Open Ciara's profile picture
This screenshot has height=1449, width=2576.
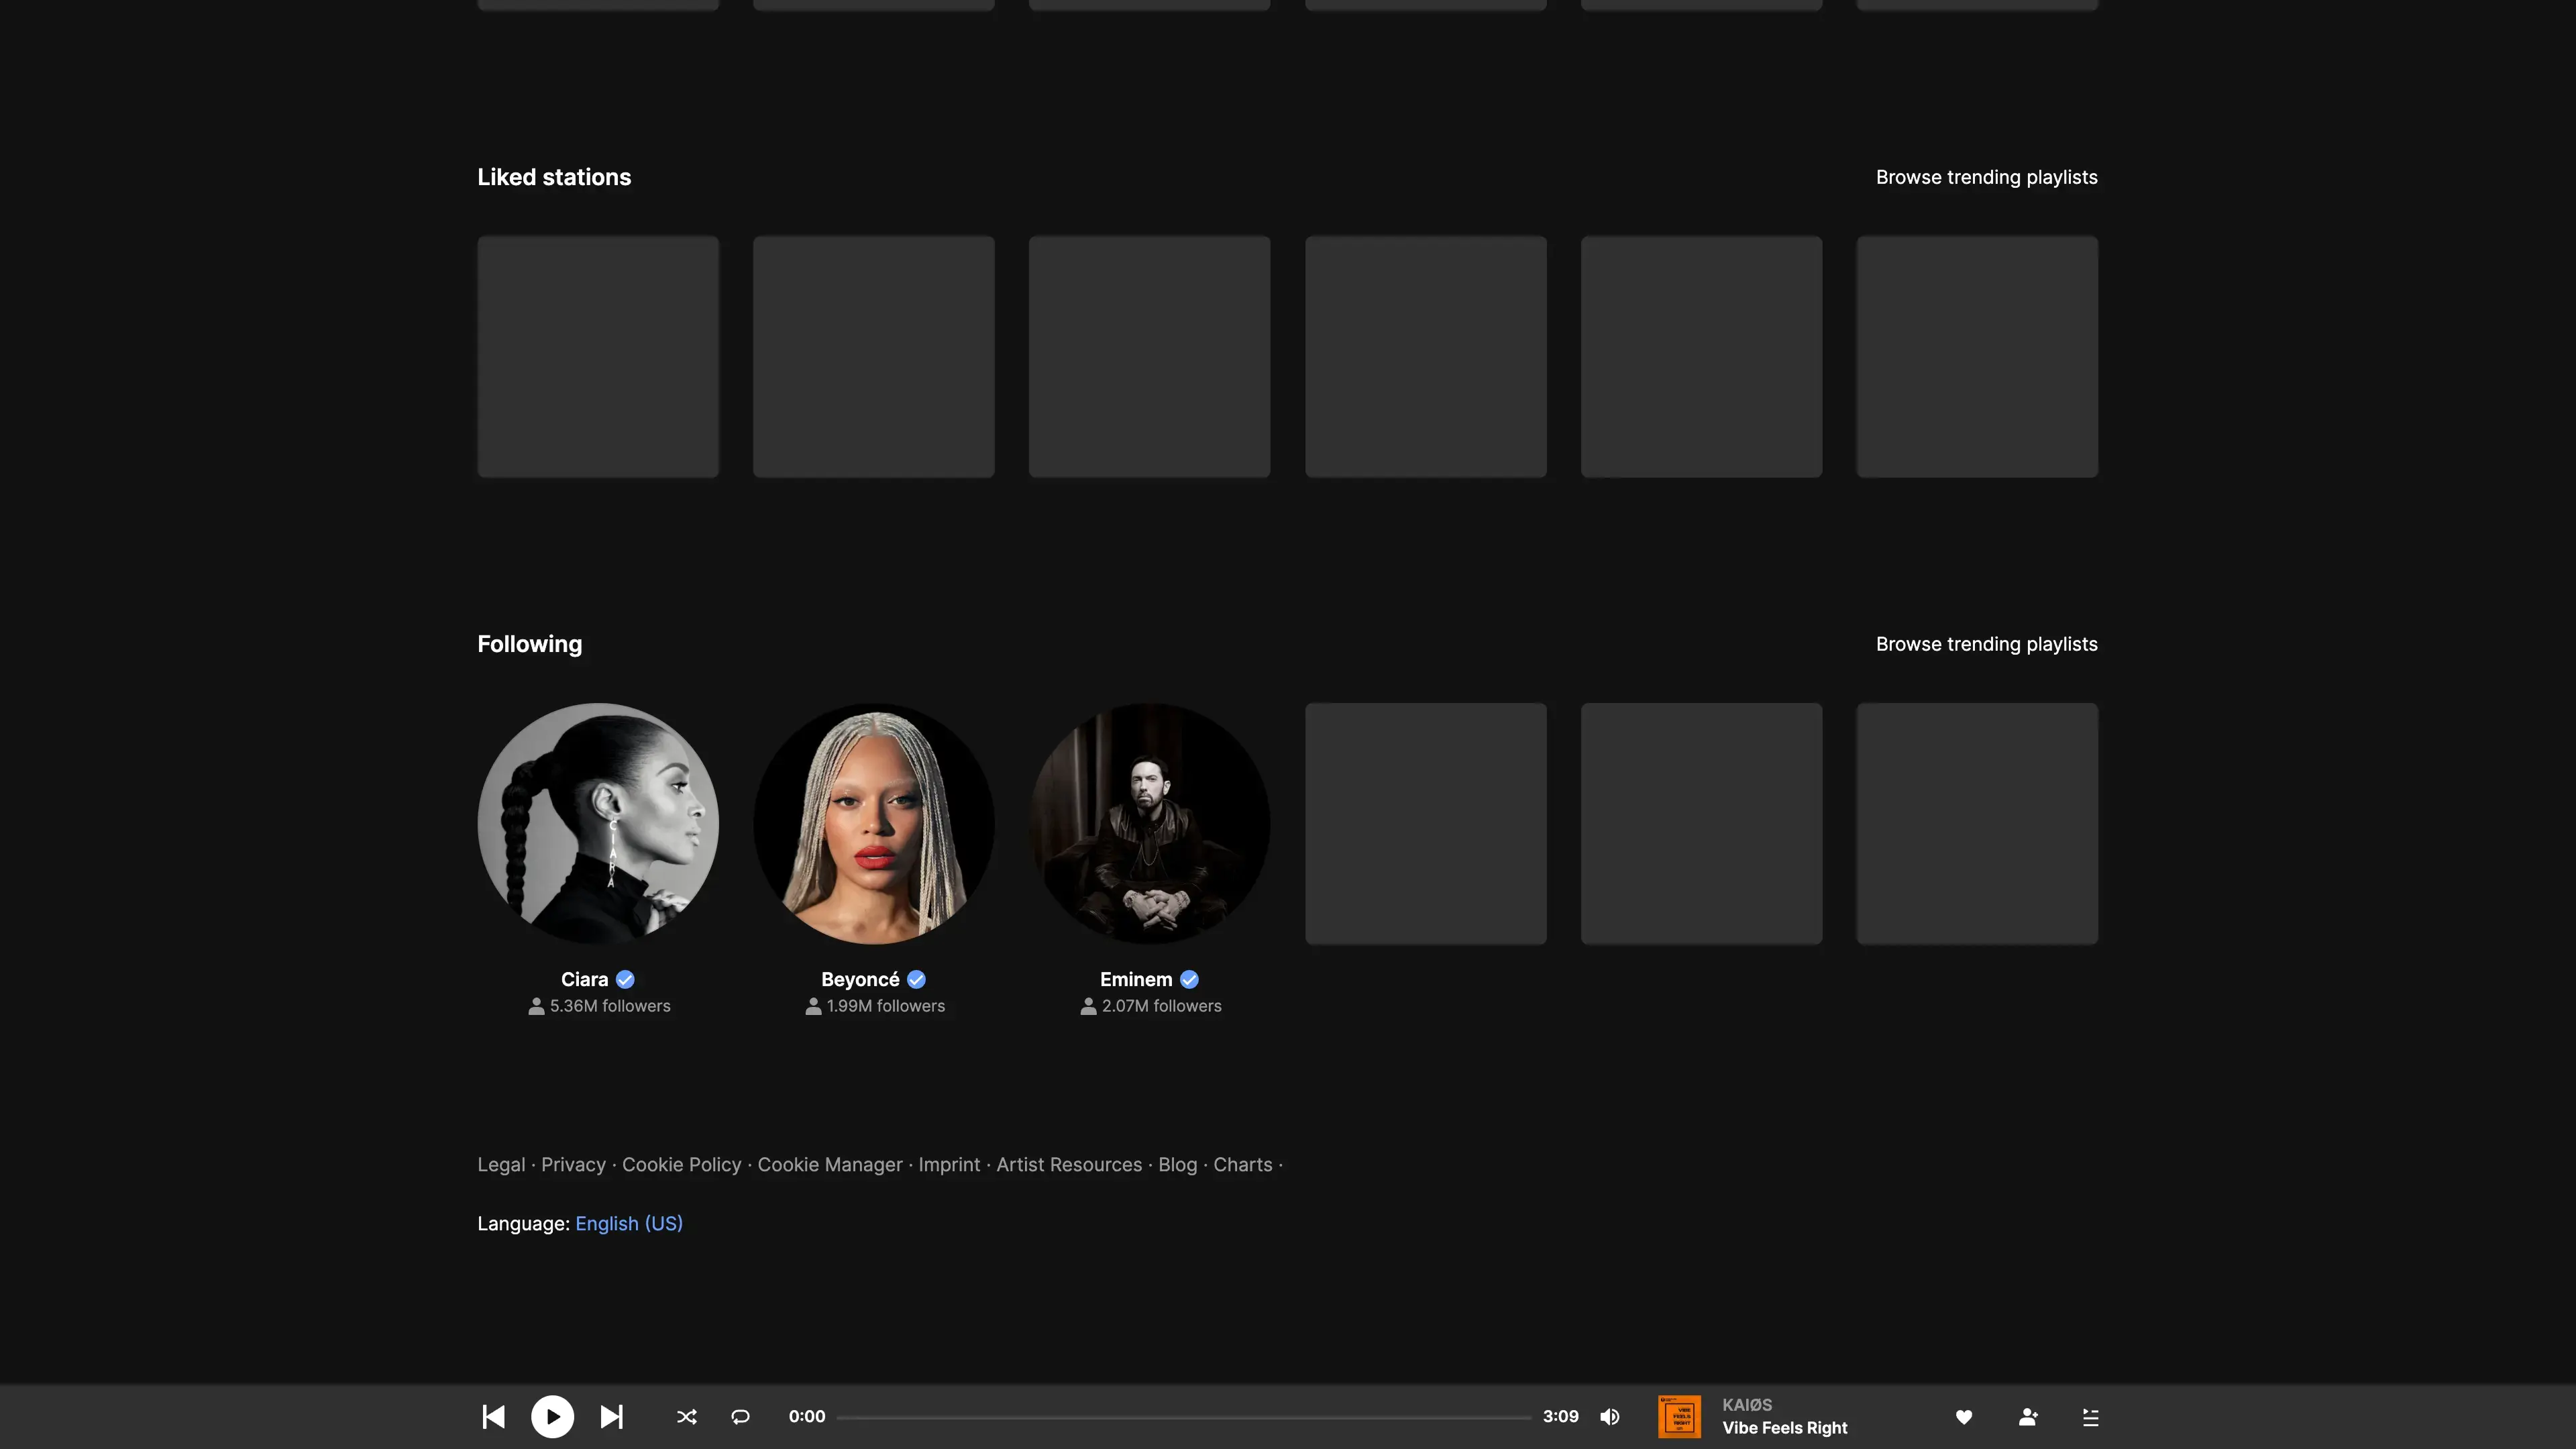[597, 823]
